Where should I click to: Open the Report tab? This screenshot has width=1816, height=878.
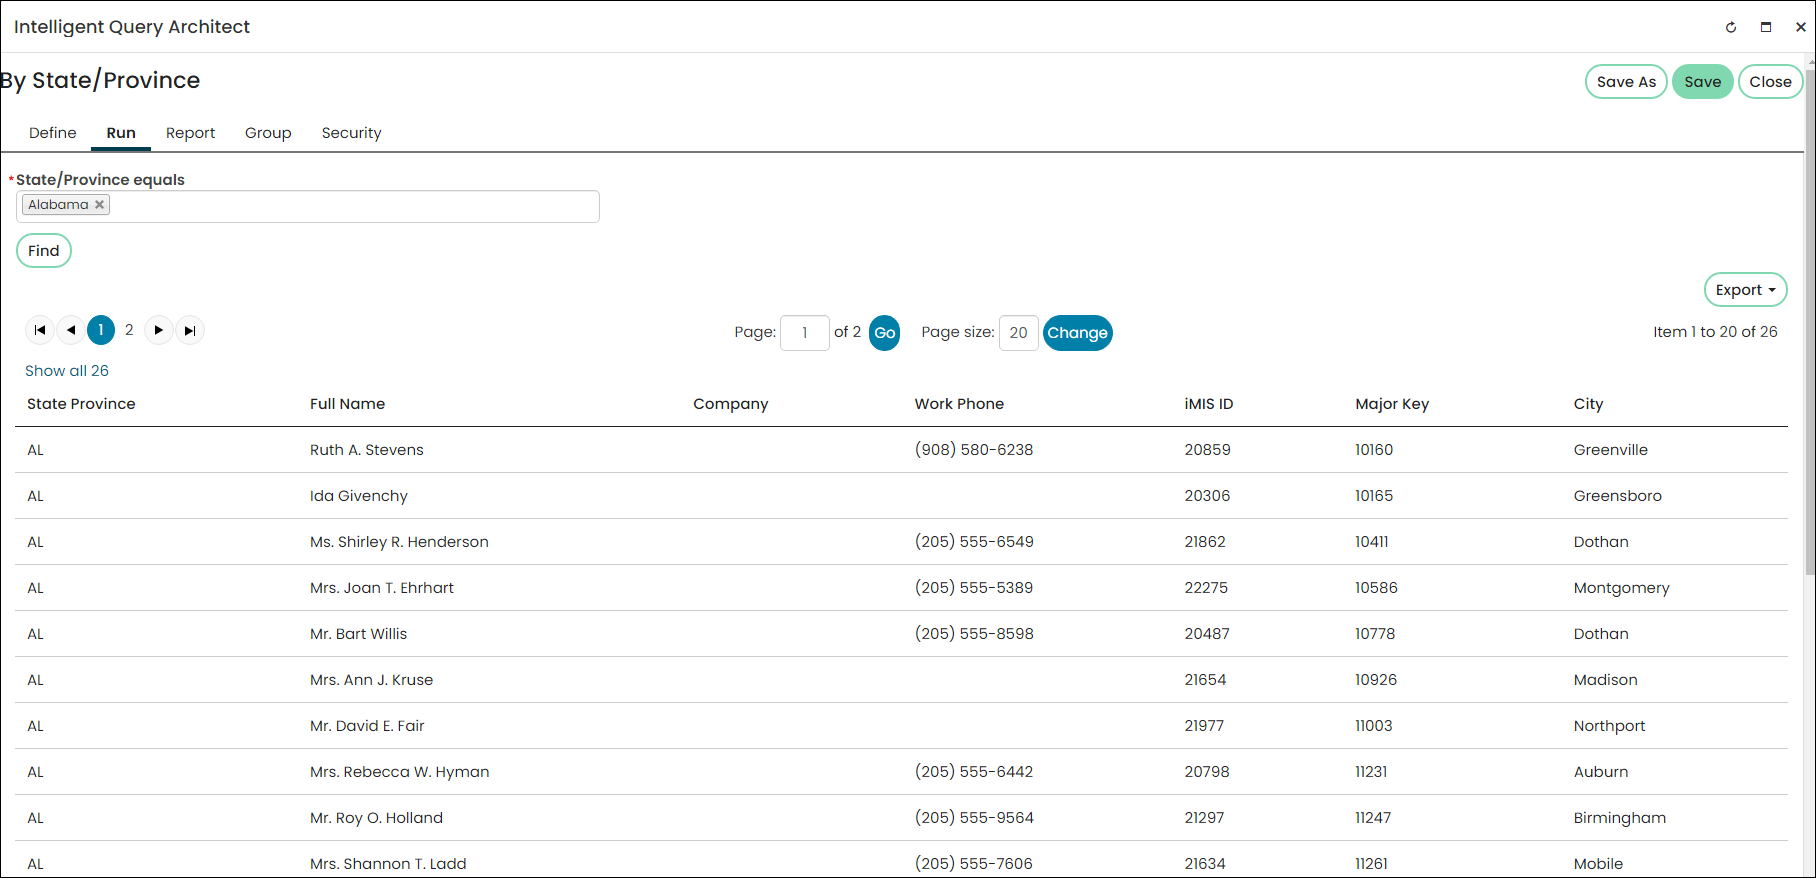click(x=190, y=133)
